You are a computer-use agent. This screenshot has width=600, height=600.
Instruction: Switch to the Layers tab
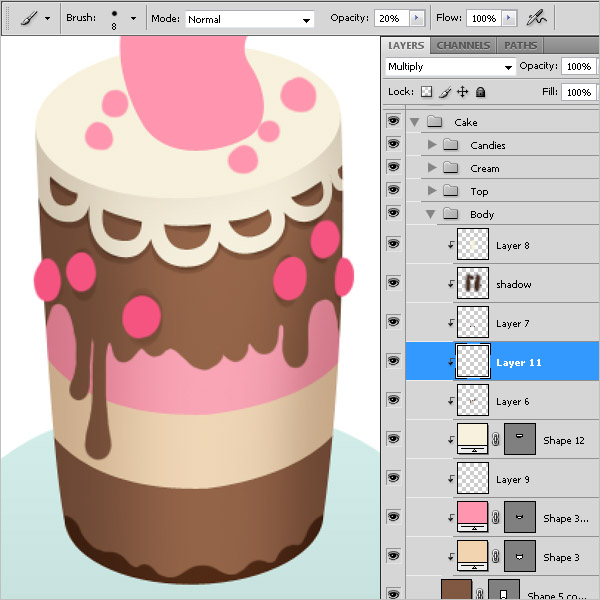[406, 46]
